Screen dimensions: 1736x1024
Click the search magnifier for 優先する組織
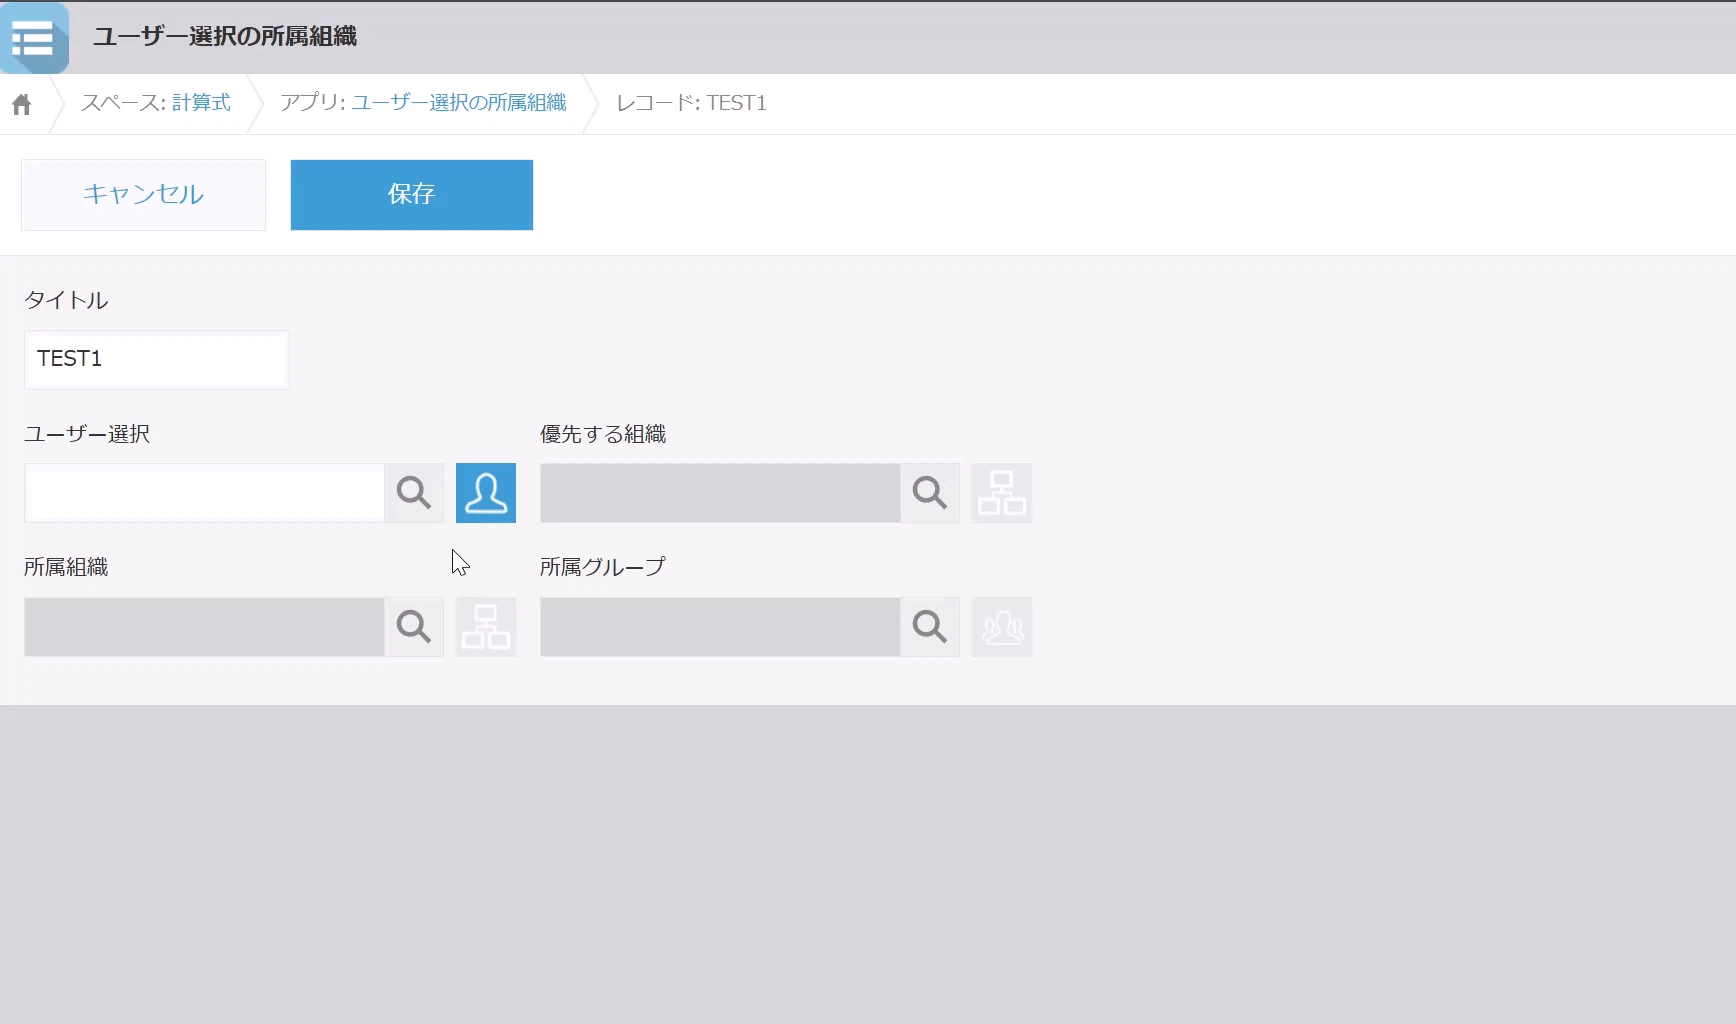(930, 493)
